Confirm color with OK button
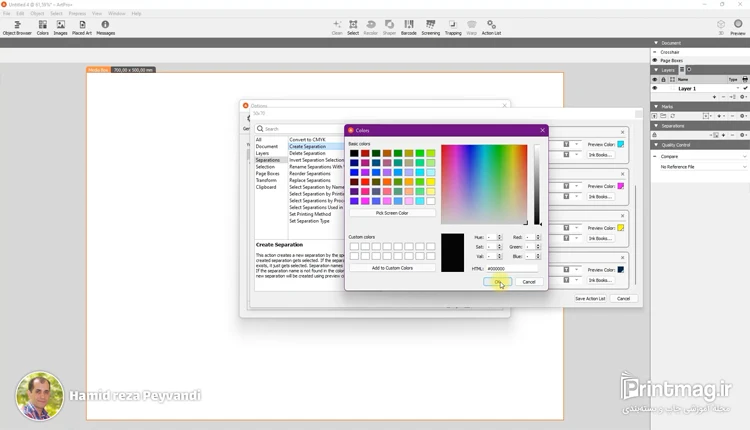This screenshot has height=430, width=750. (497, 282)
